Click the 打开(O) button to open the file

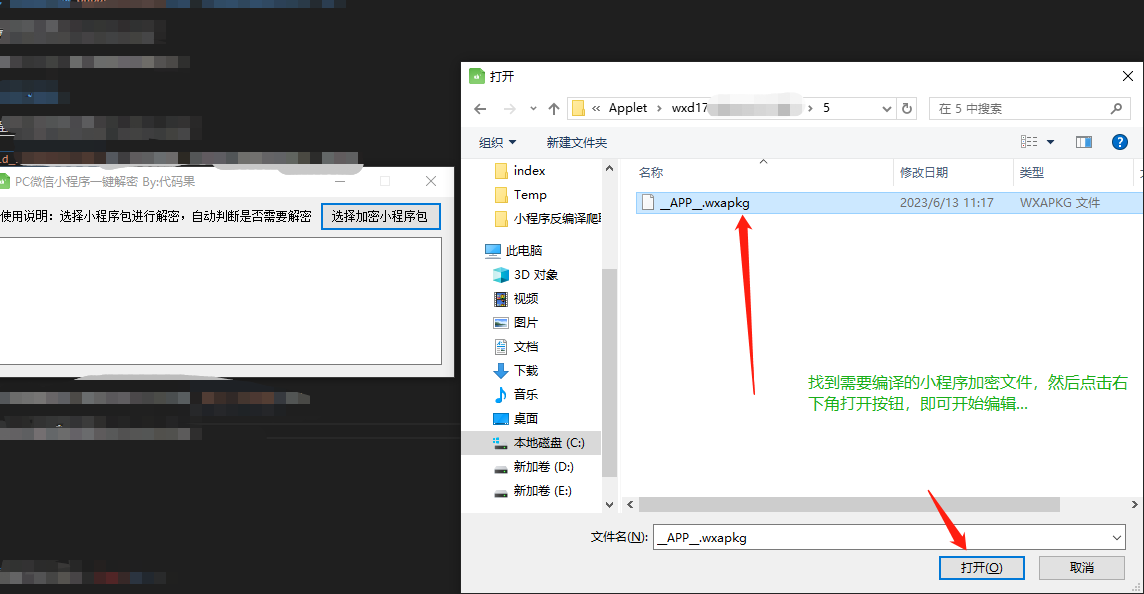tap(982, 567)
